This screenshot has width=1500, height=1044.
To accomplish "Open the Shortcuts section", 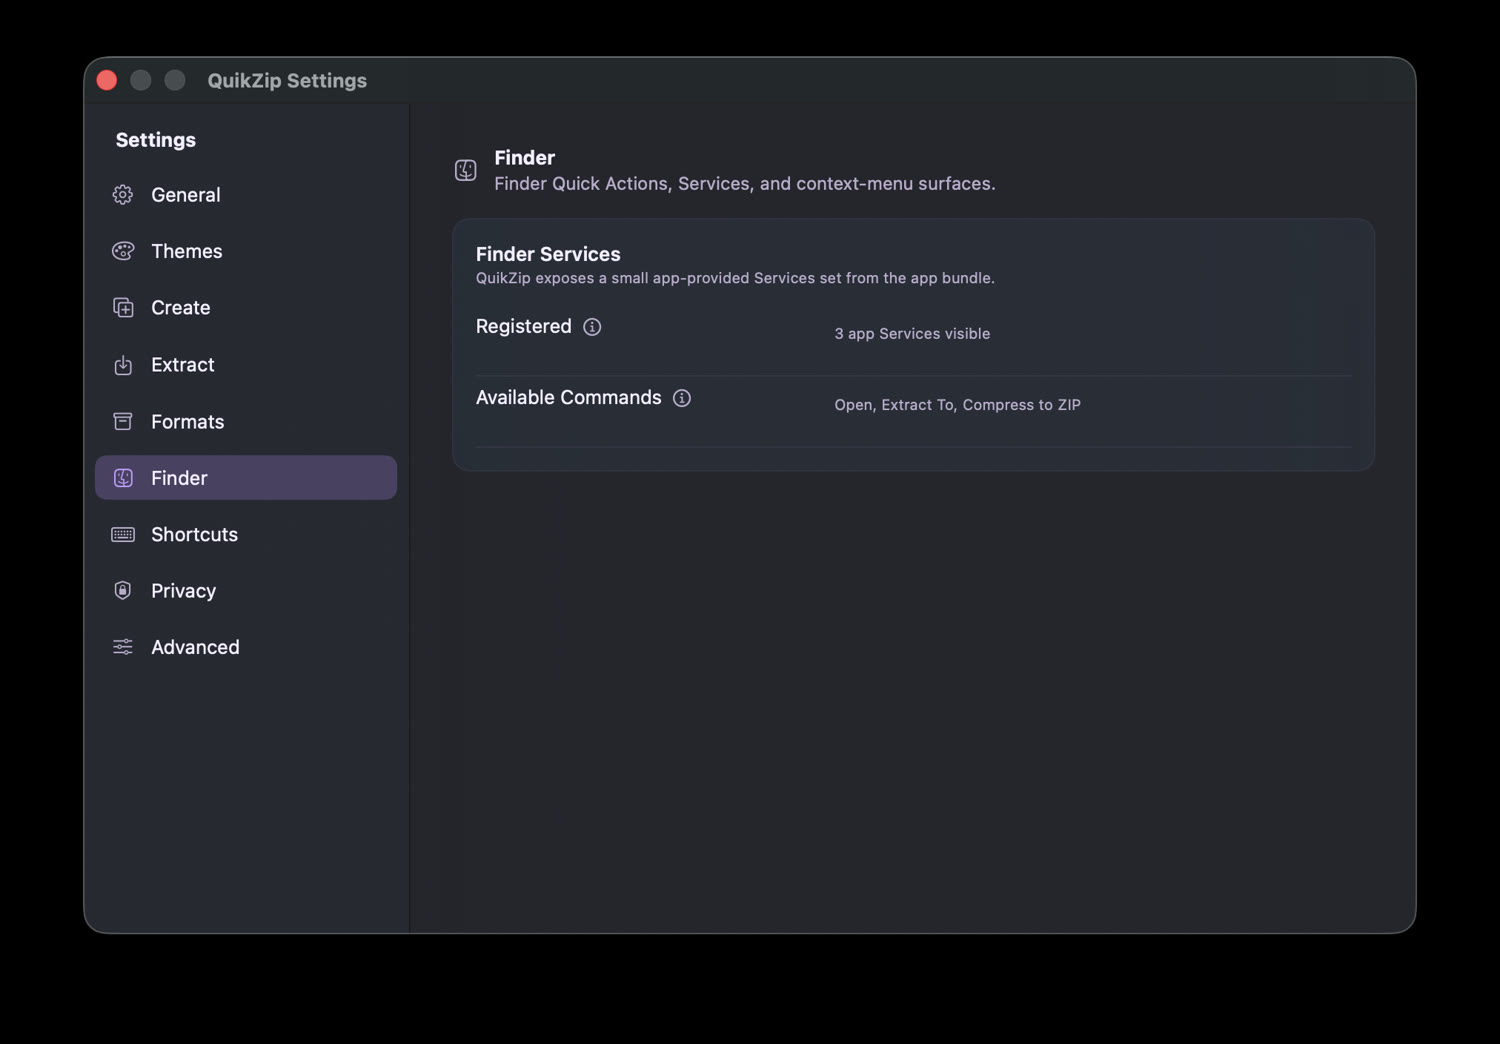I will (x=246, y=535).
